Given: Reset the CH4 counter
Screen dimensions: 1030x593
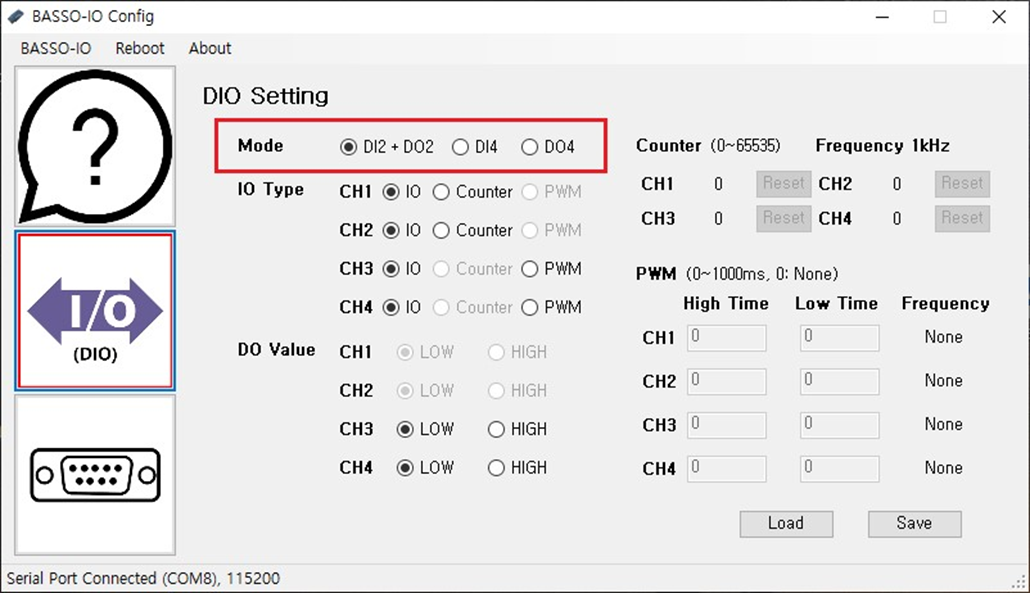Looking at the screenshot, I should point(962,219).
